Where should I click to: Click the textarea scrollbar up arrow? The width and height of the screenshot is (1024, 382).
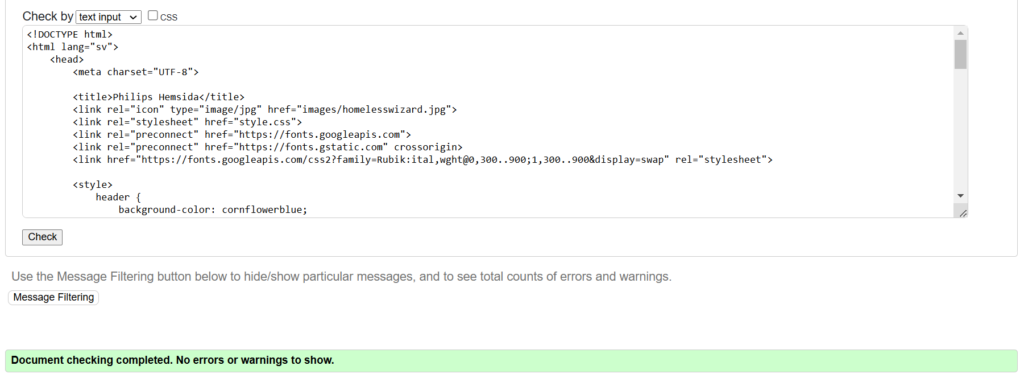tap(960, 33)
